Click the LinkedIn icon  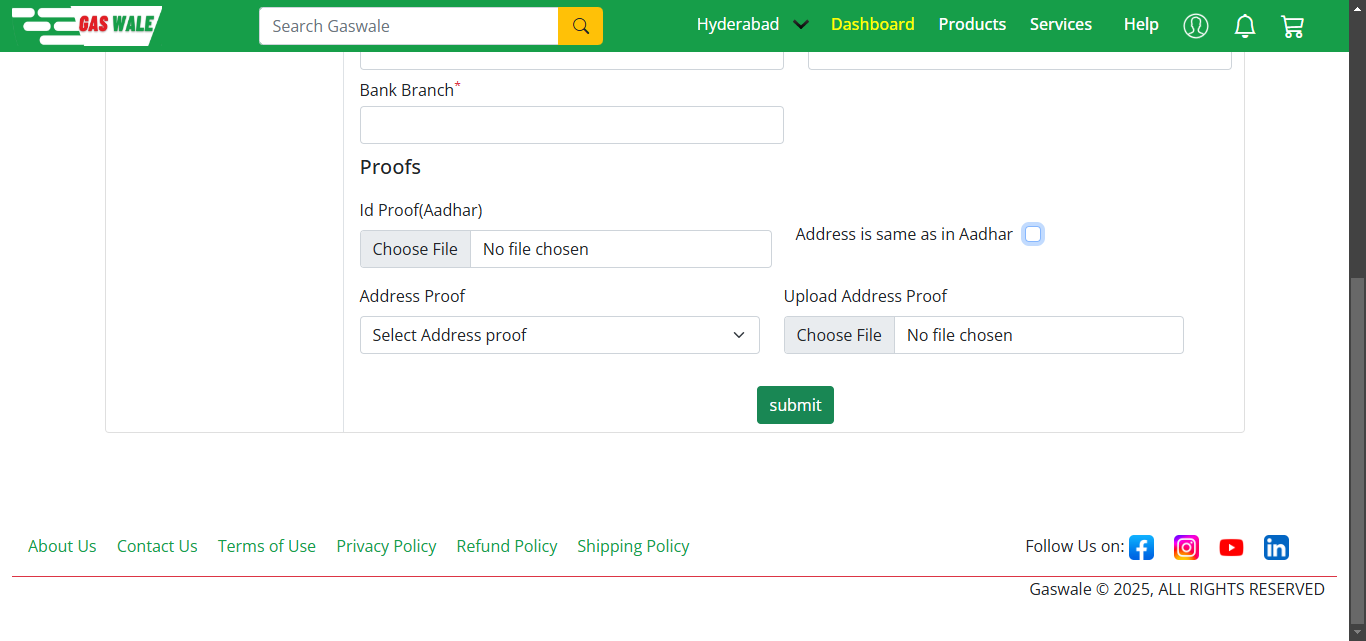click(x=1276, y=547)
